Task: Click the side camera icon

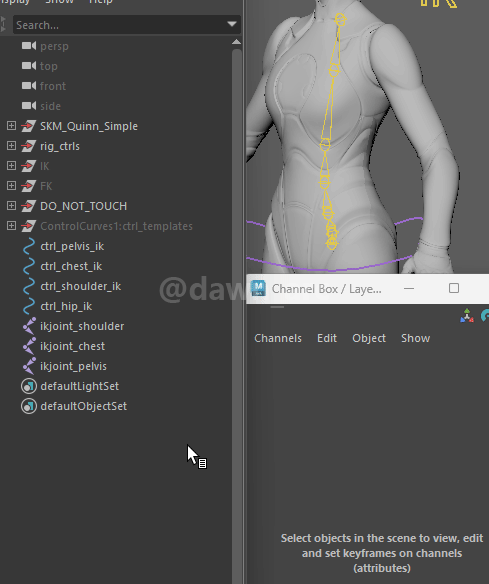Action: pos(29,106)
